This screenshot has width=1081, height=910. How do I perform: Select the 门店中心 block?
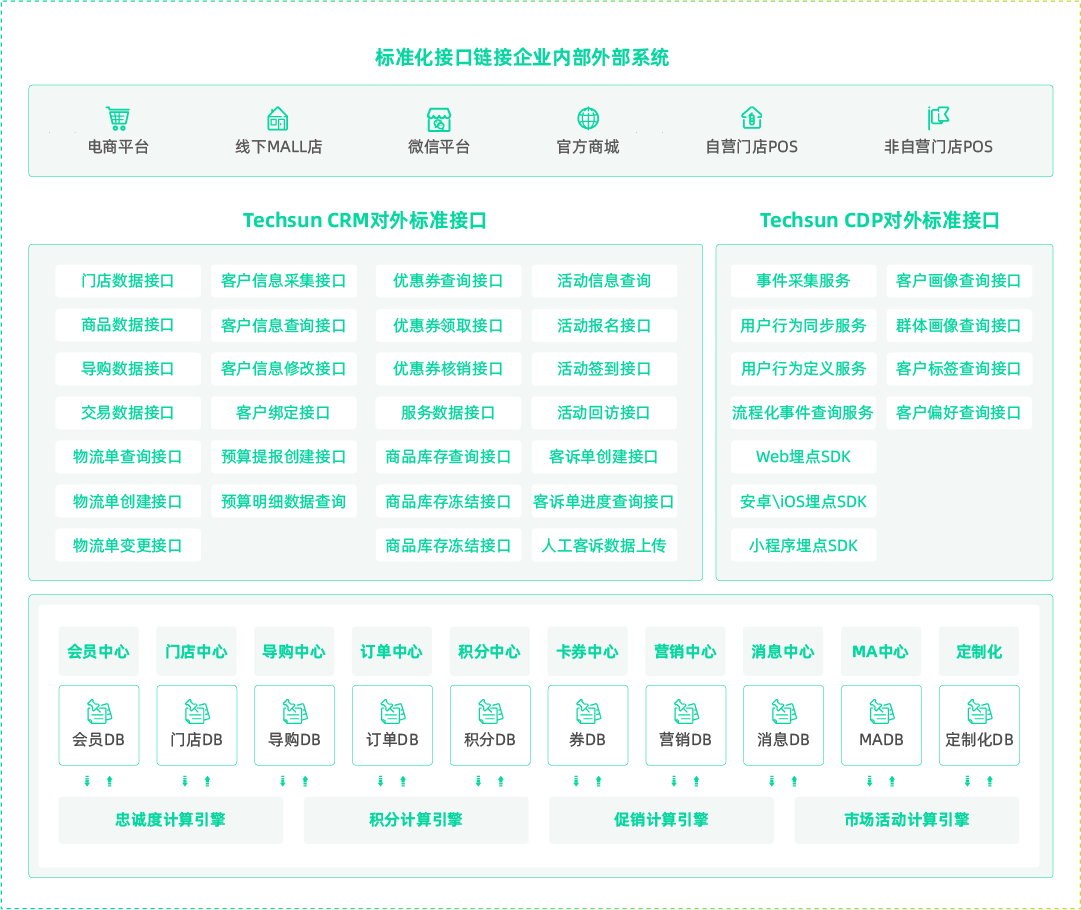pos(196,651)
